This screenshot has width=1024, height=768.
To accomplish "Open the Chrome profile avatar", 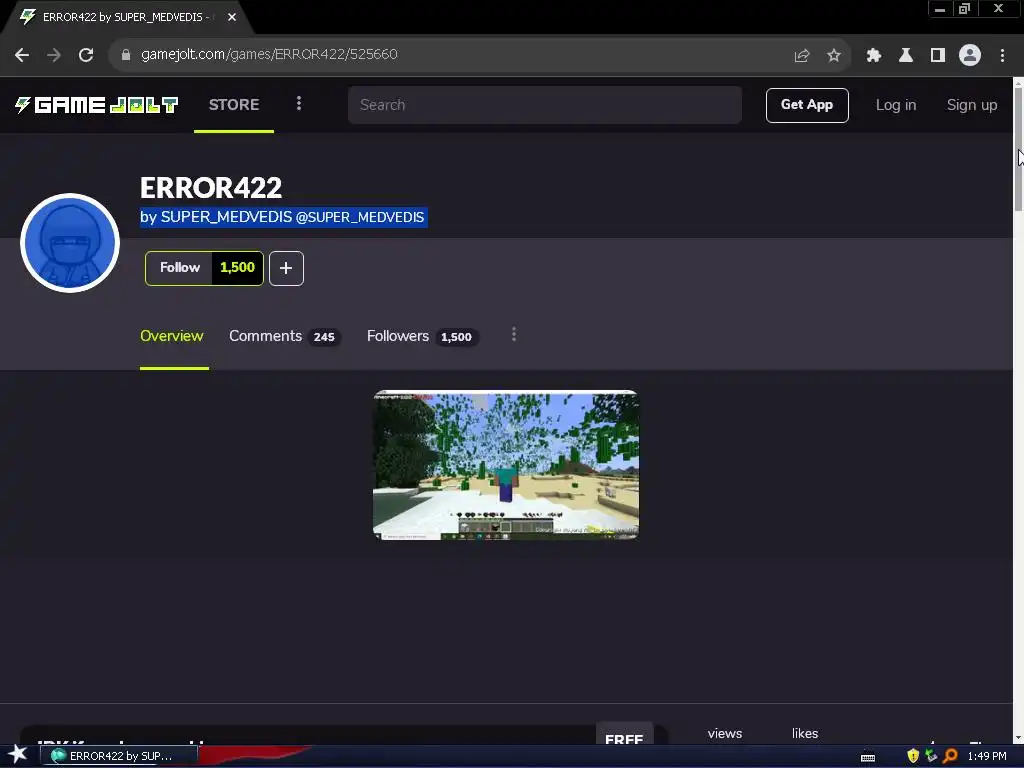I will pyautogui.click(x=970, y=55).
